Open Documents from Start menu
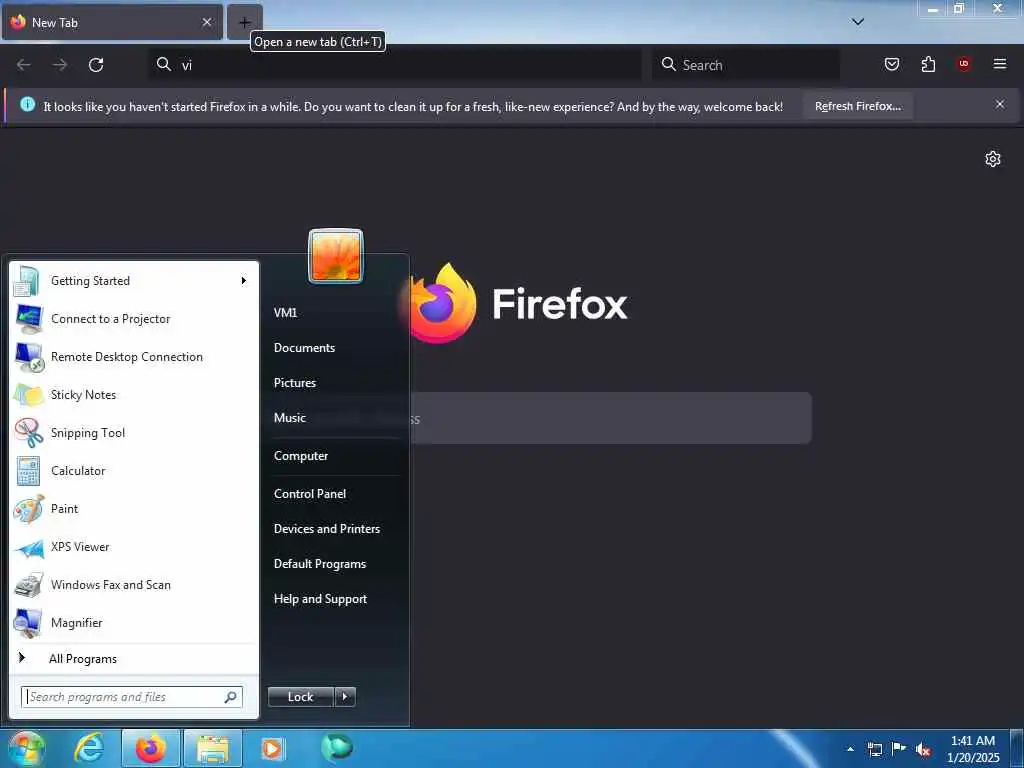Image resolution: width=1024 pixels, height=768 pixels. point(304,348)
